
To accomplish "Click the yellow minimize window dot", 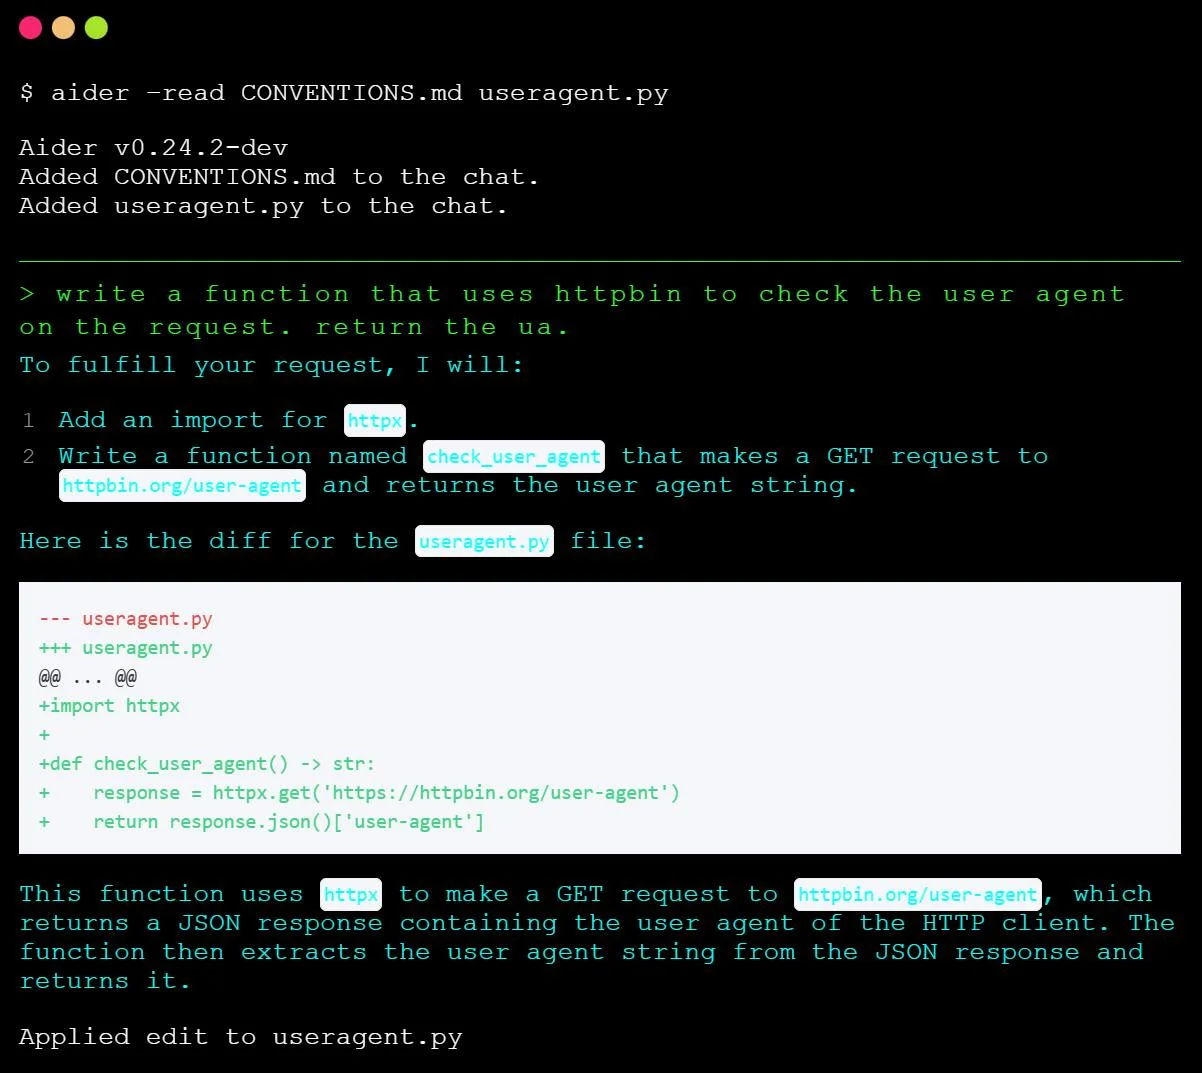I will [63, 27].
